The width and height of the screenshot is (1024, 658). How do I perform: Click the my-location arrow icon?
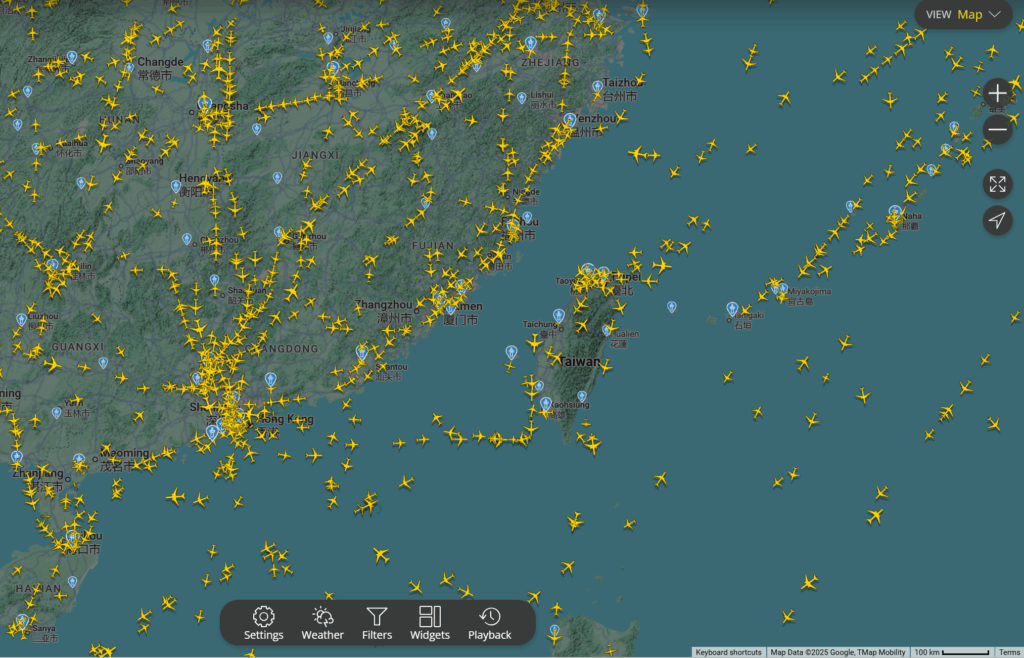click(x=997, y=221)
